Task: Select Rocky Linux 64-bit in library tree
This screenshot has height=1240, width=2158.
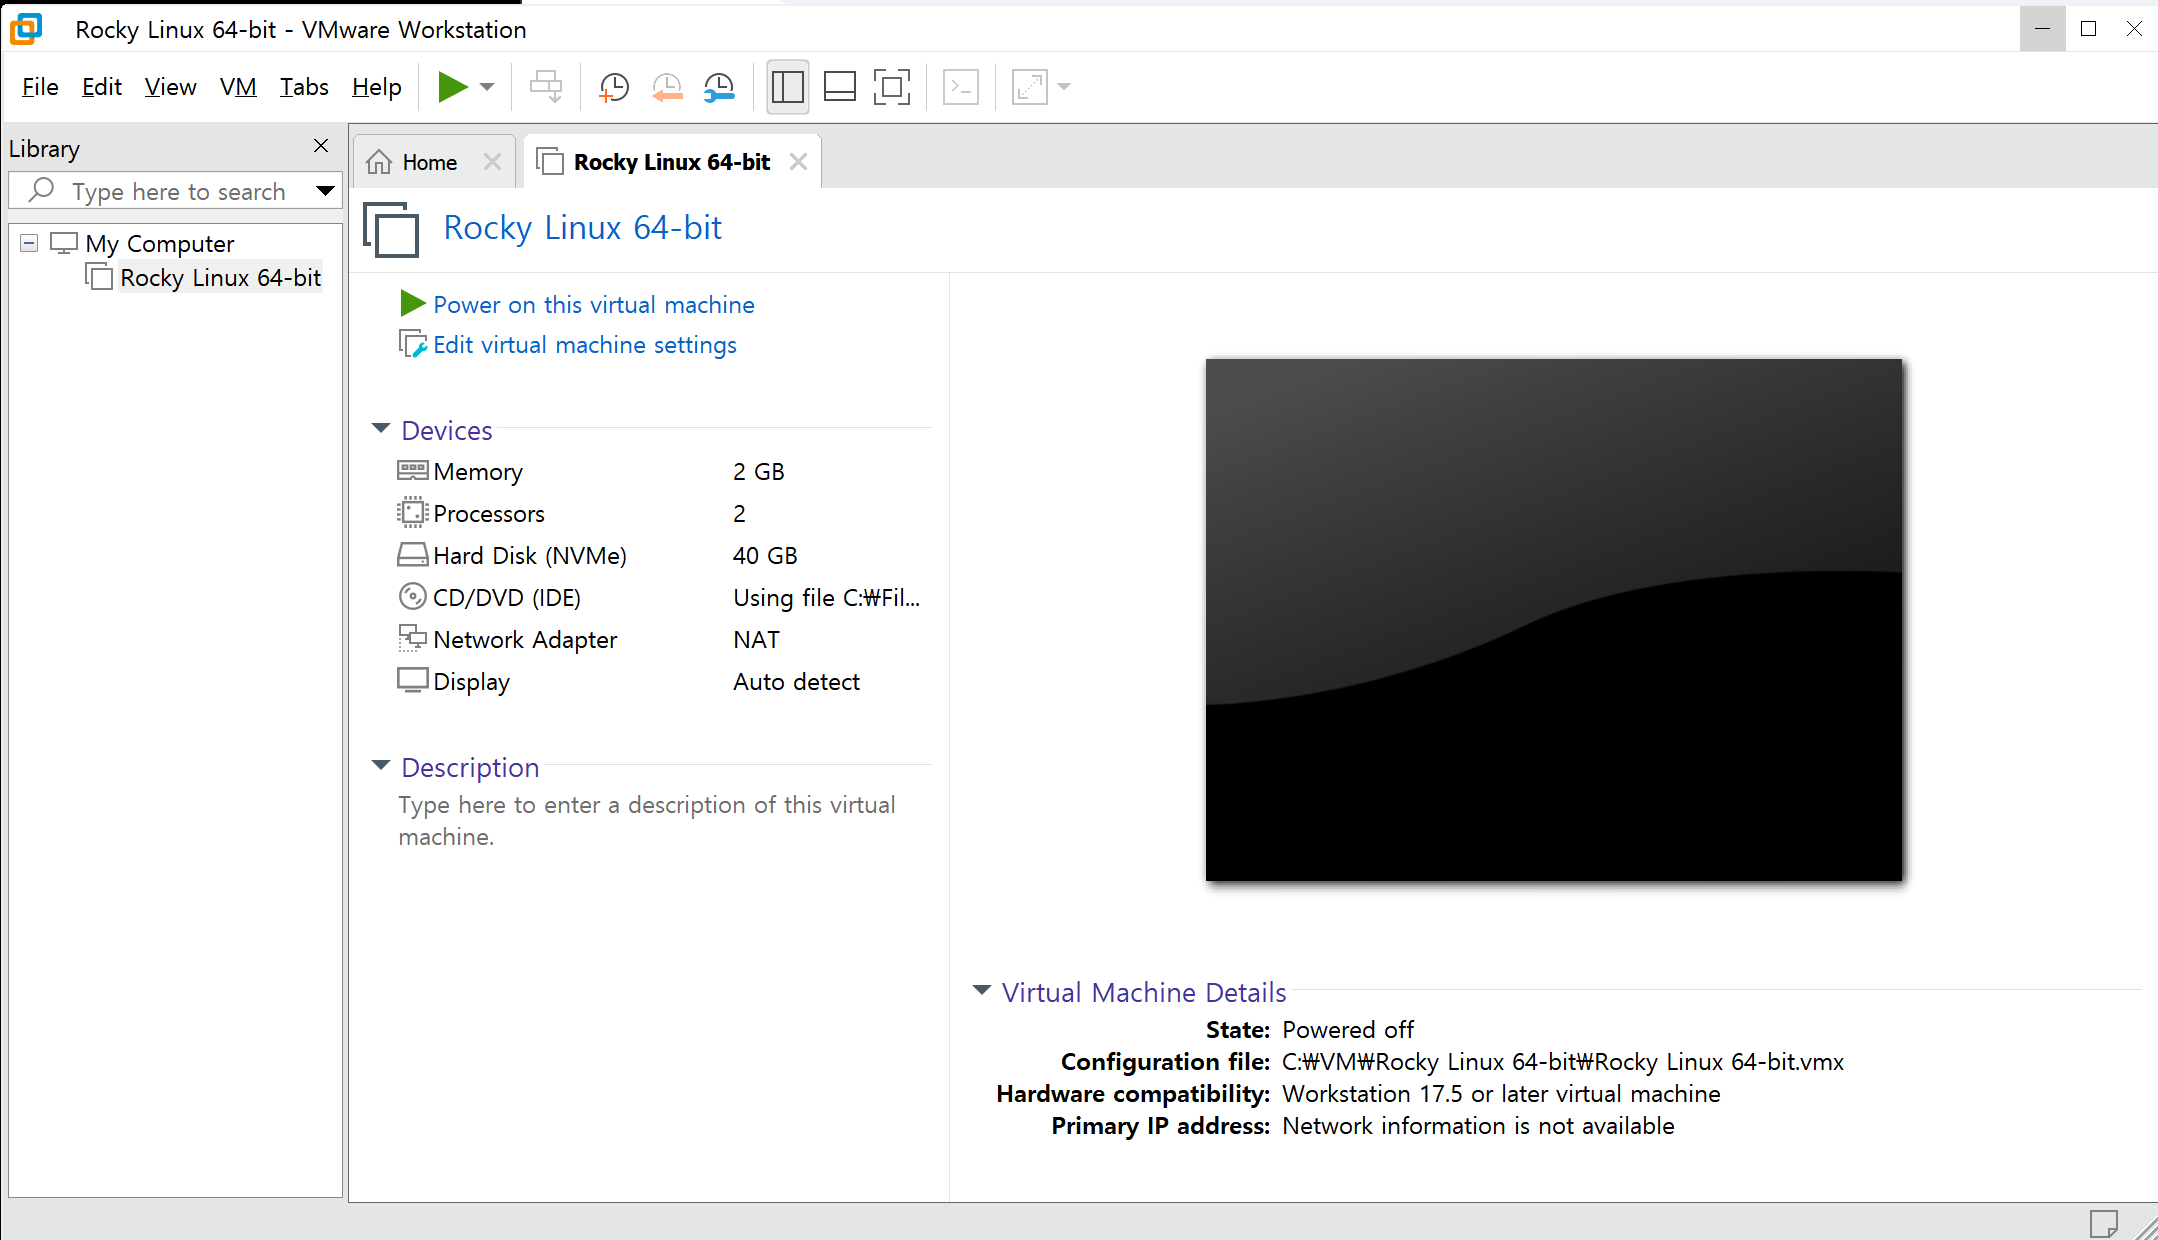Action: click(x=220, y=278)
